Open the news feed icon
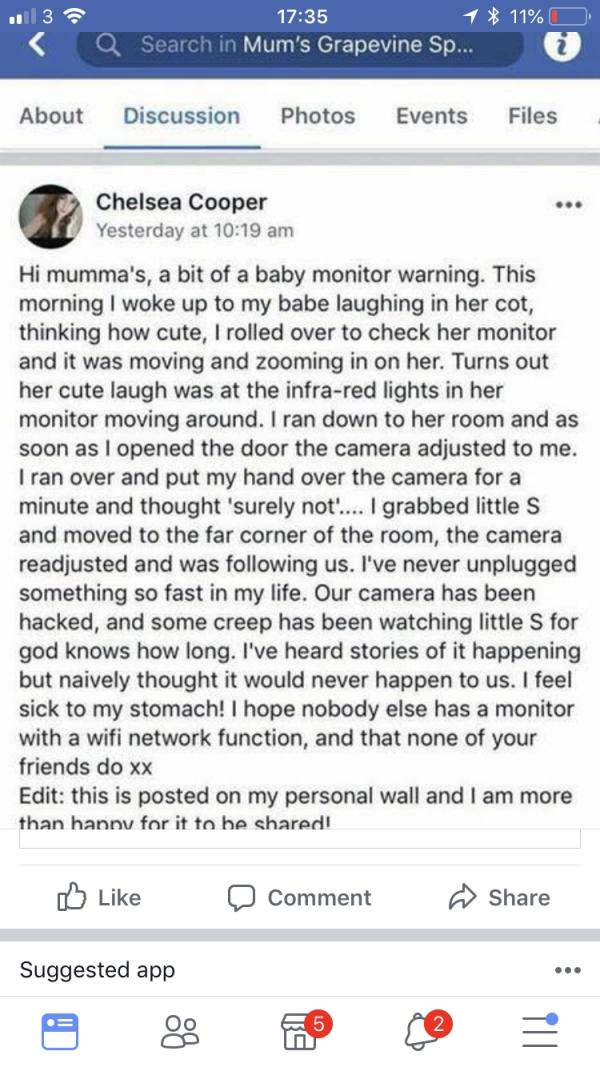 (60, 1030)
